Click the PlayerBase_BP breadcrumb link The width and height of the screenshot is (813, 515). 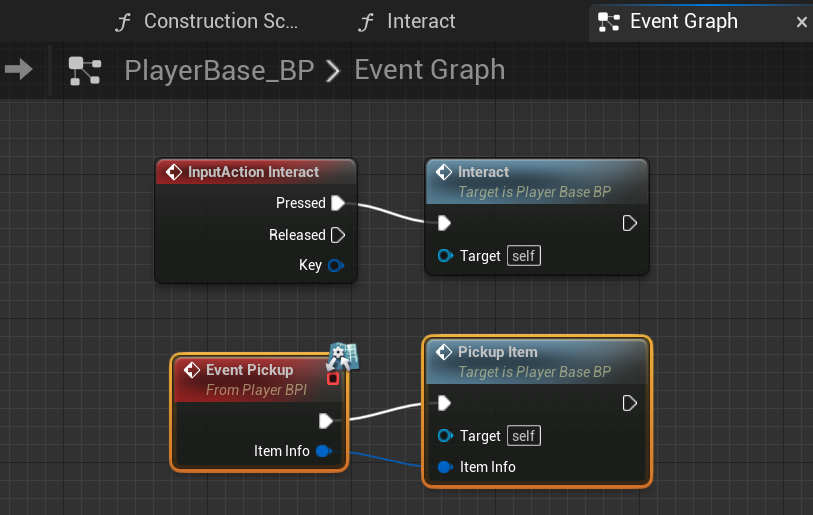coord(219,70)
